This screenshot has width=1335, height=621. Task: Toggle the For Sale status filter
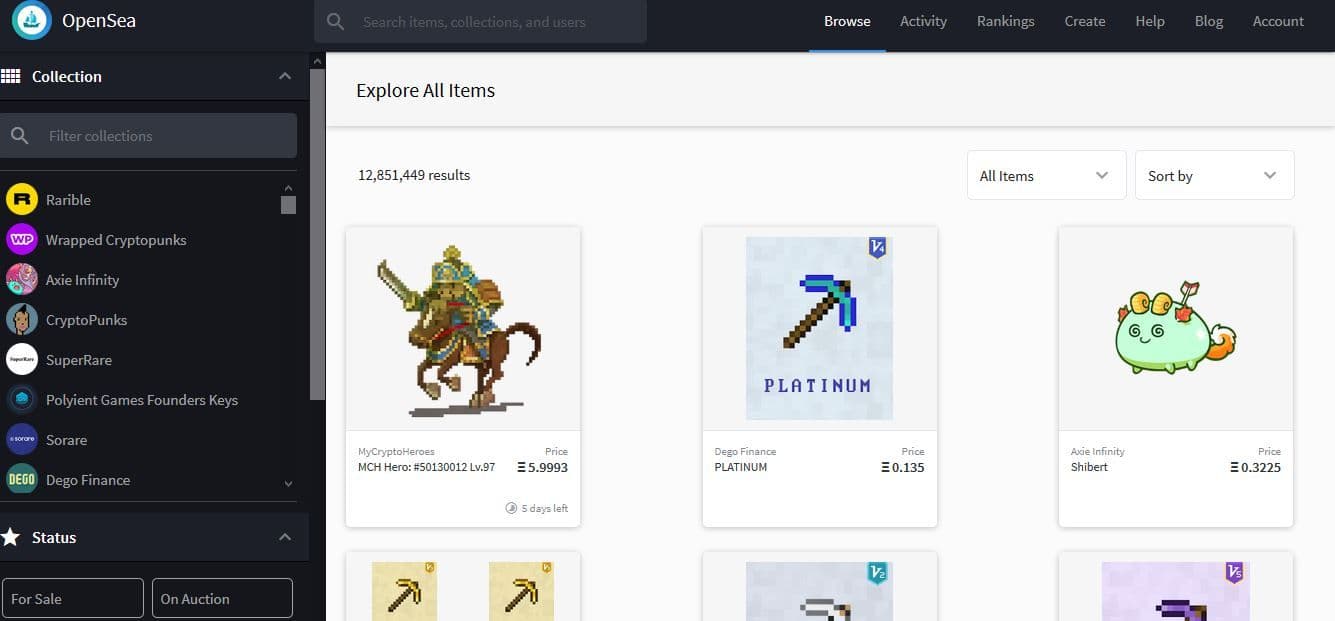click(72, 598)
